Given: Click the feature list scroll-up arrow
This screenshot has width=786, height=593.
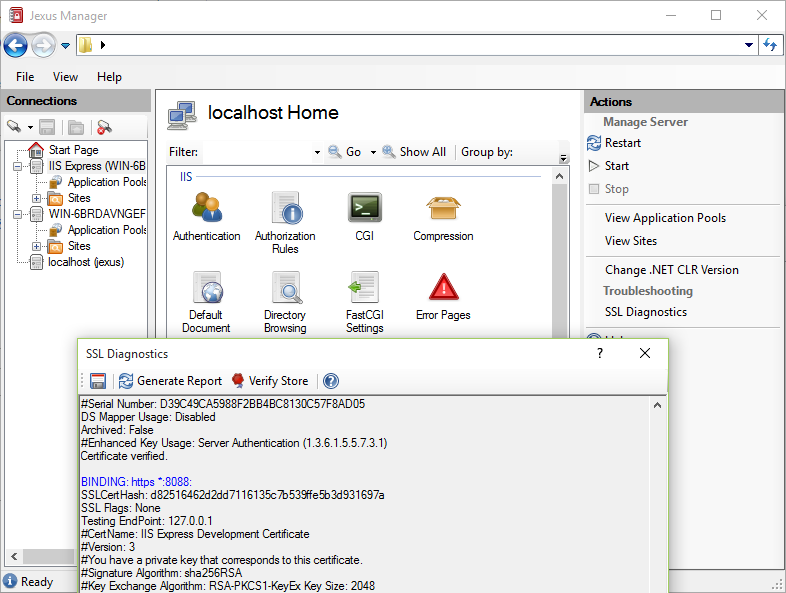Looking at the screenshot, I should (x=559, y=176).
